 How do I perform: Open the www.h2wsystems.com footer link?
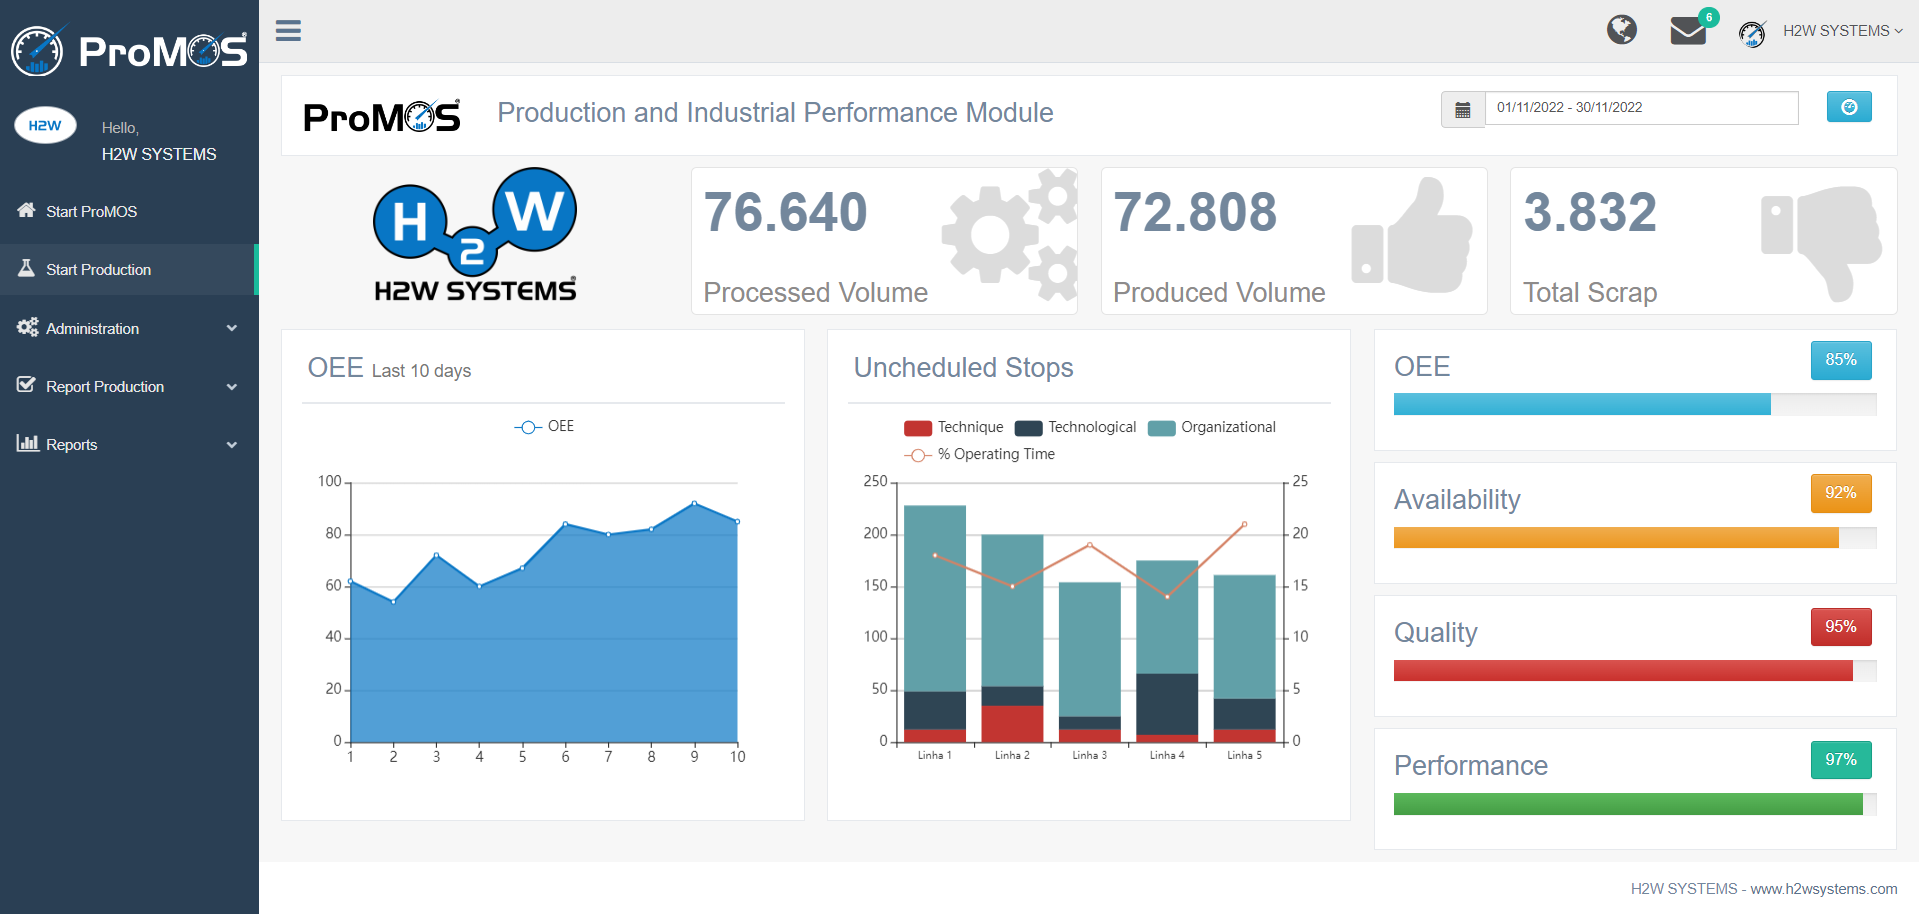1824,889
